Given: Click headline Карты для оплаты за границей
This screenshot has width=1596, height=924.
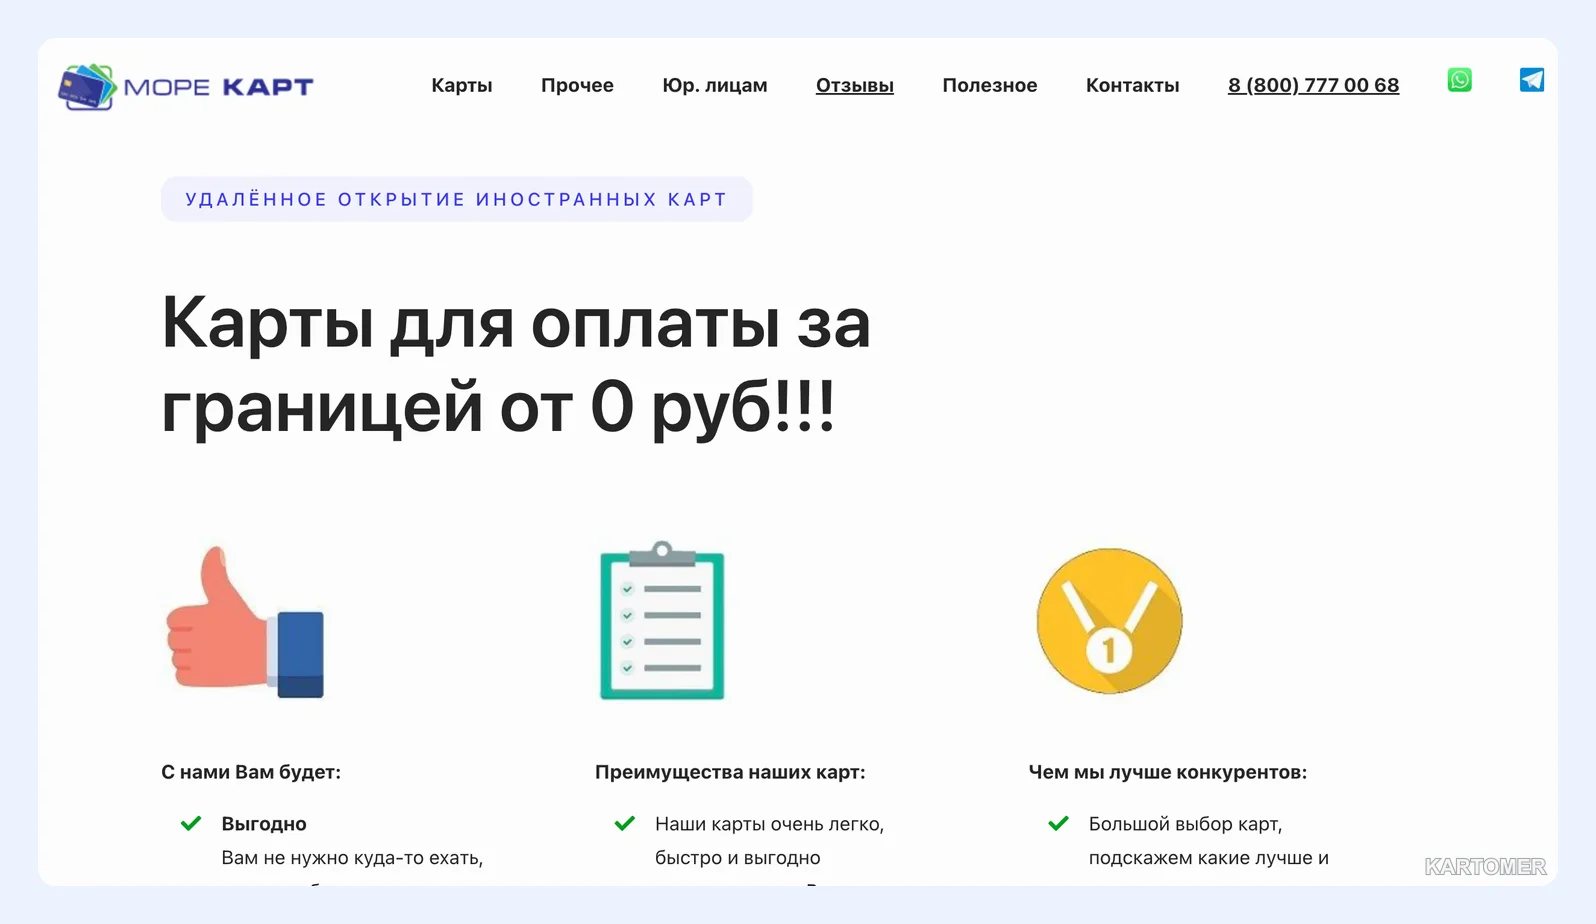Looking at the screenshot, I should [x=516, y=365].
